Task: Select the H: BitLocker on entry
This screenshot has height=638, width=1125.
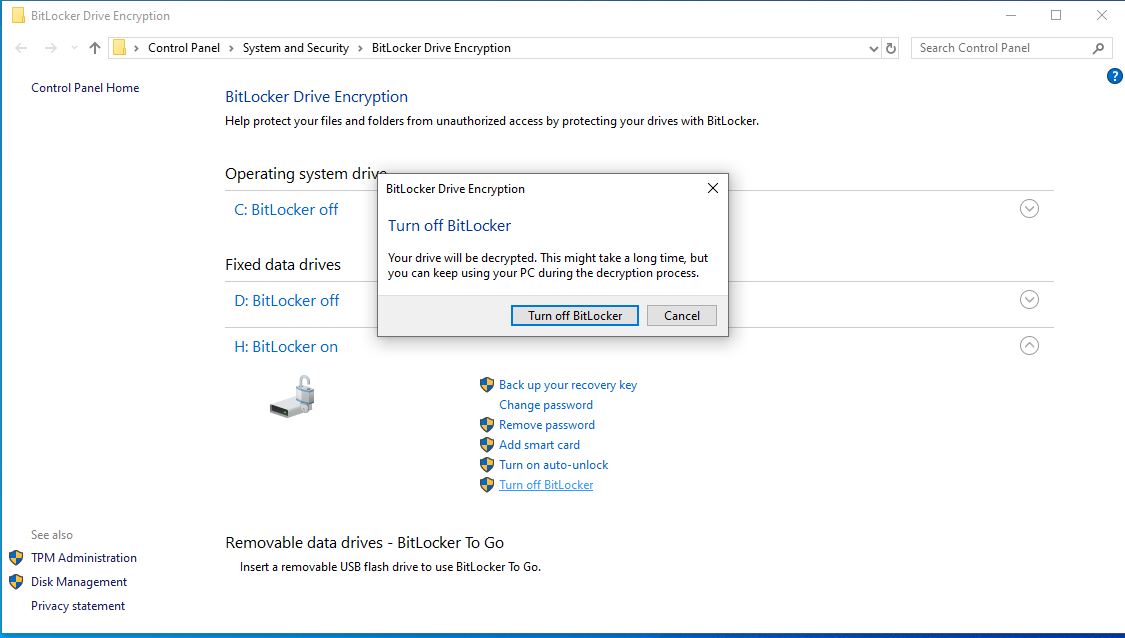Action: pyautogui.click(x=286, y=347)
